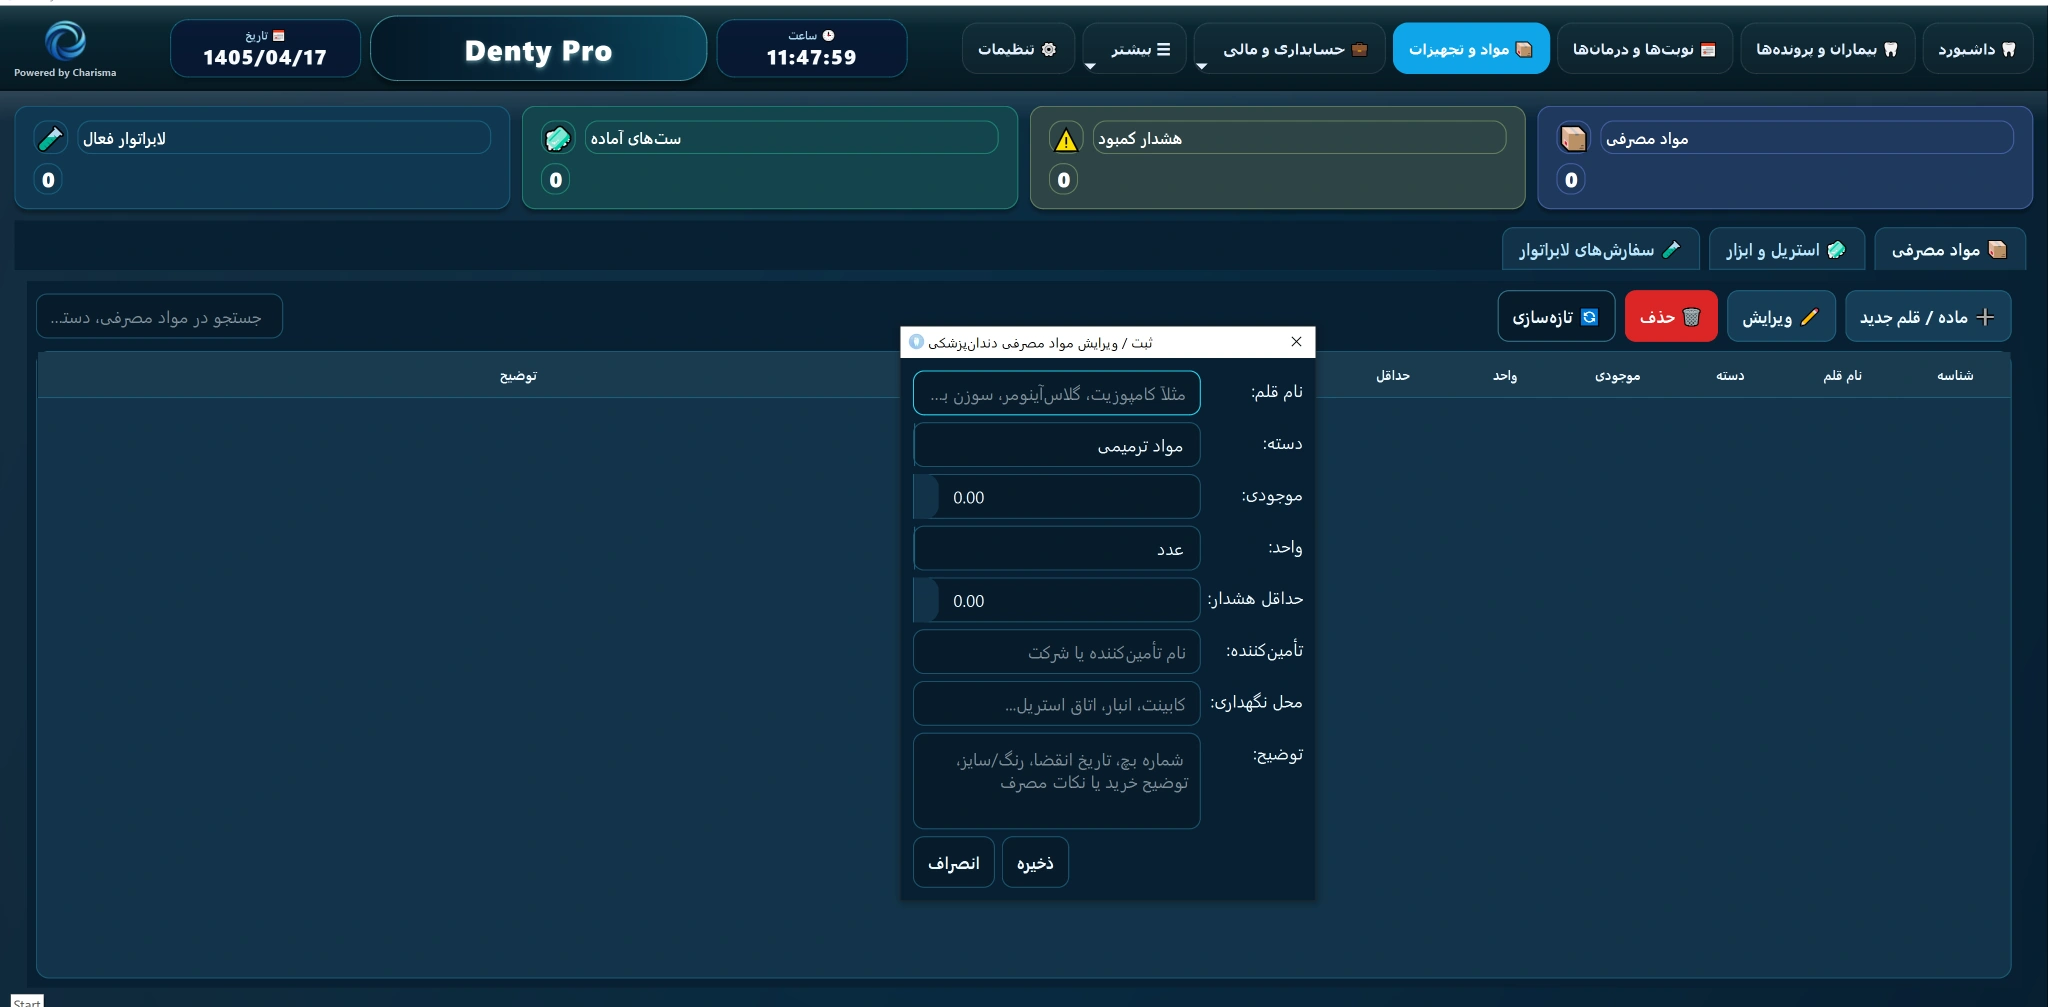Click the حداقل هشدار value field
Screen dimensions: 2048x1007
tap(1057, 600)
